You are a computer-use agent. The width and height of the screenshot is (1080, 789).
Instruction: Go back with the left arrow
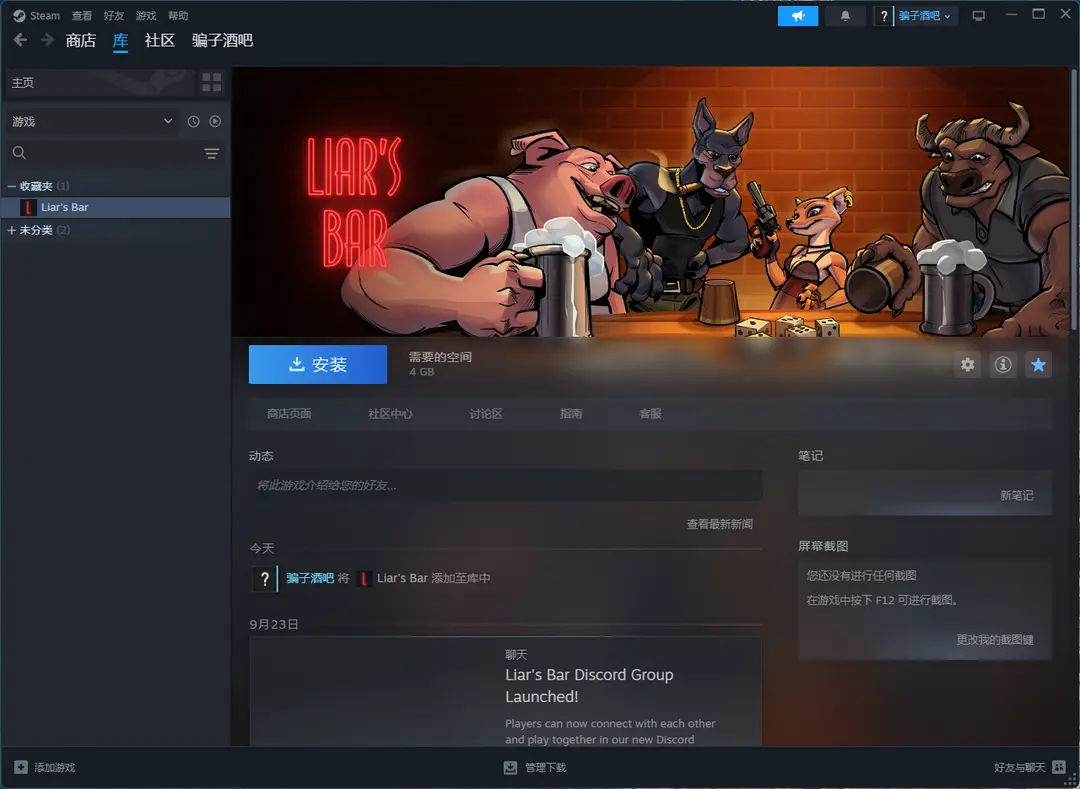point(21,40)
